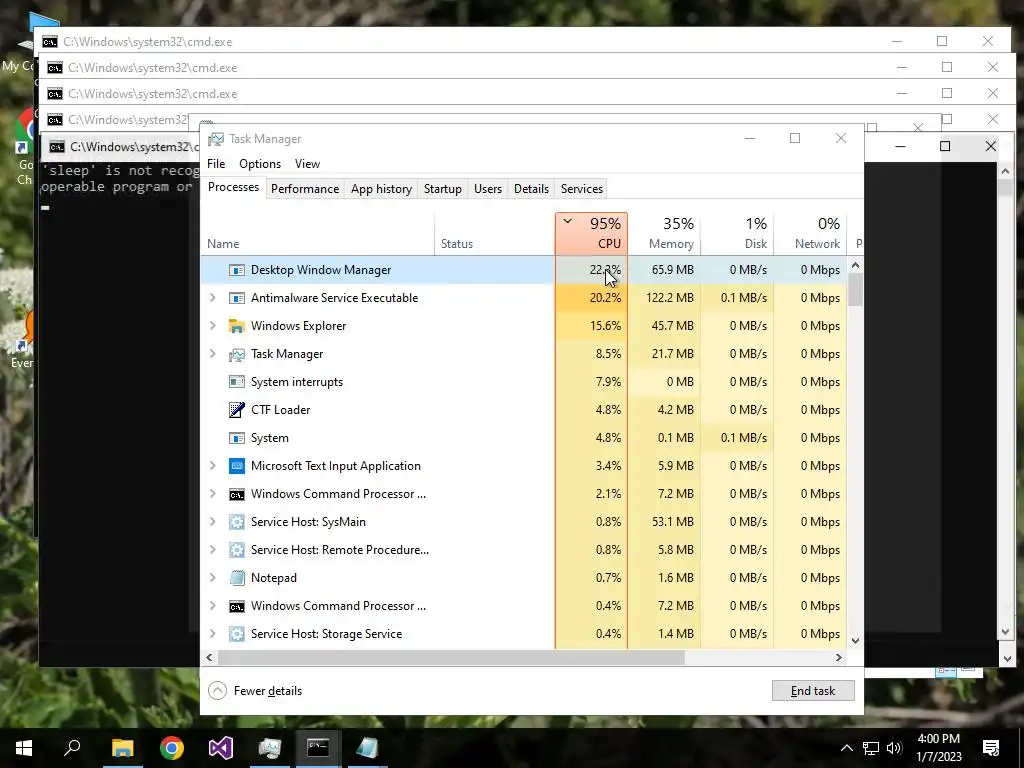The height and width of the screenshot is (768, 1024).
Task: Click the process list vertical scrollbar thumb
Action: [x=856, y=289]
